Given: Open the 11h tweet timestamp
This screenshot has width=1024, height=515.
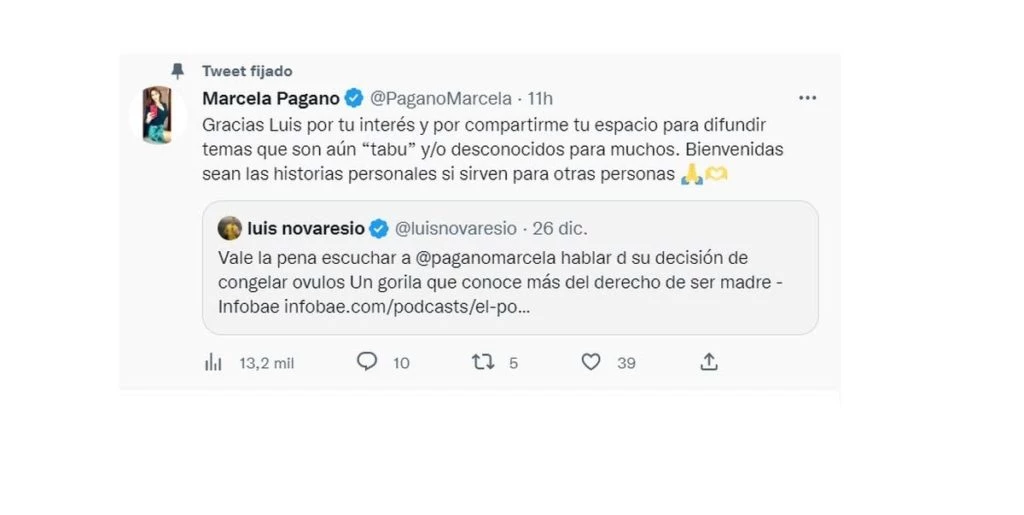Looking at the screenshot, I should coord(539,99).
